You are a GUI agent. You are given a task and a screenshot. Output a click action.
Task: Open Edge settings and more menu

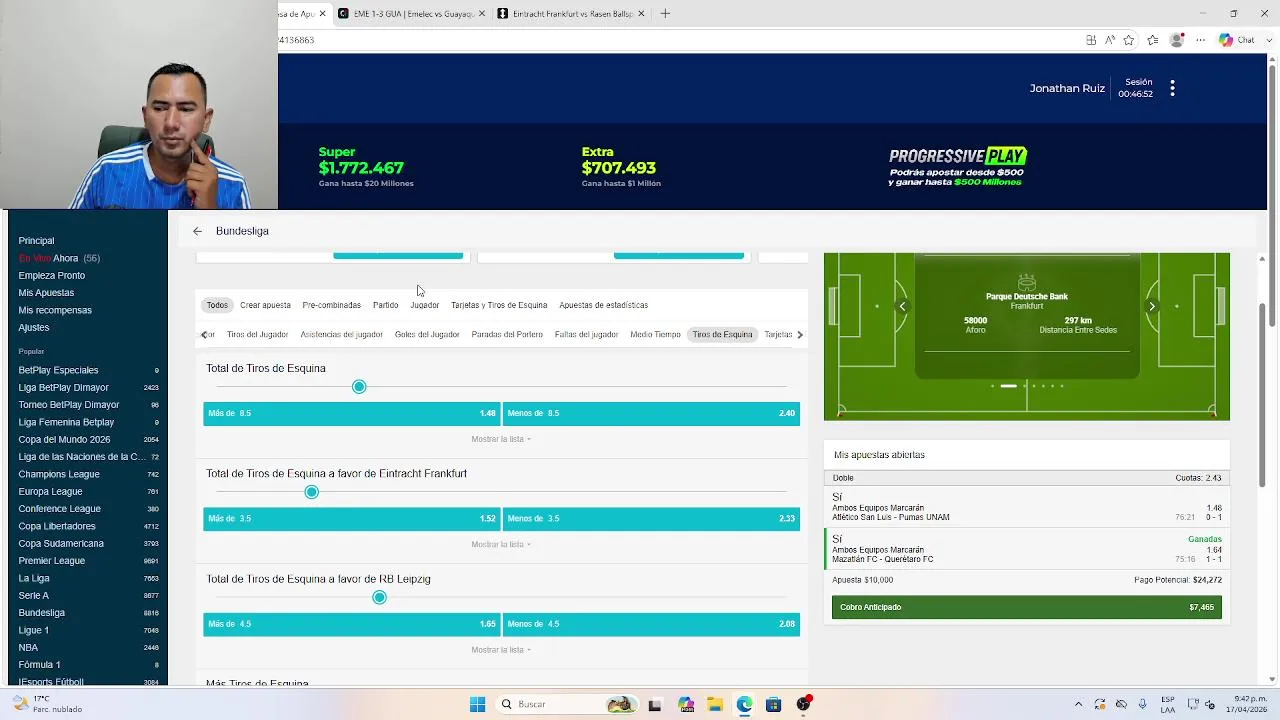tap(1201, 40)
